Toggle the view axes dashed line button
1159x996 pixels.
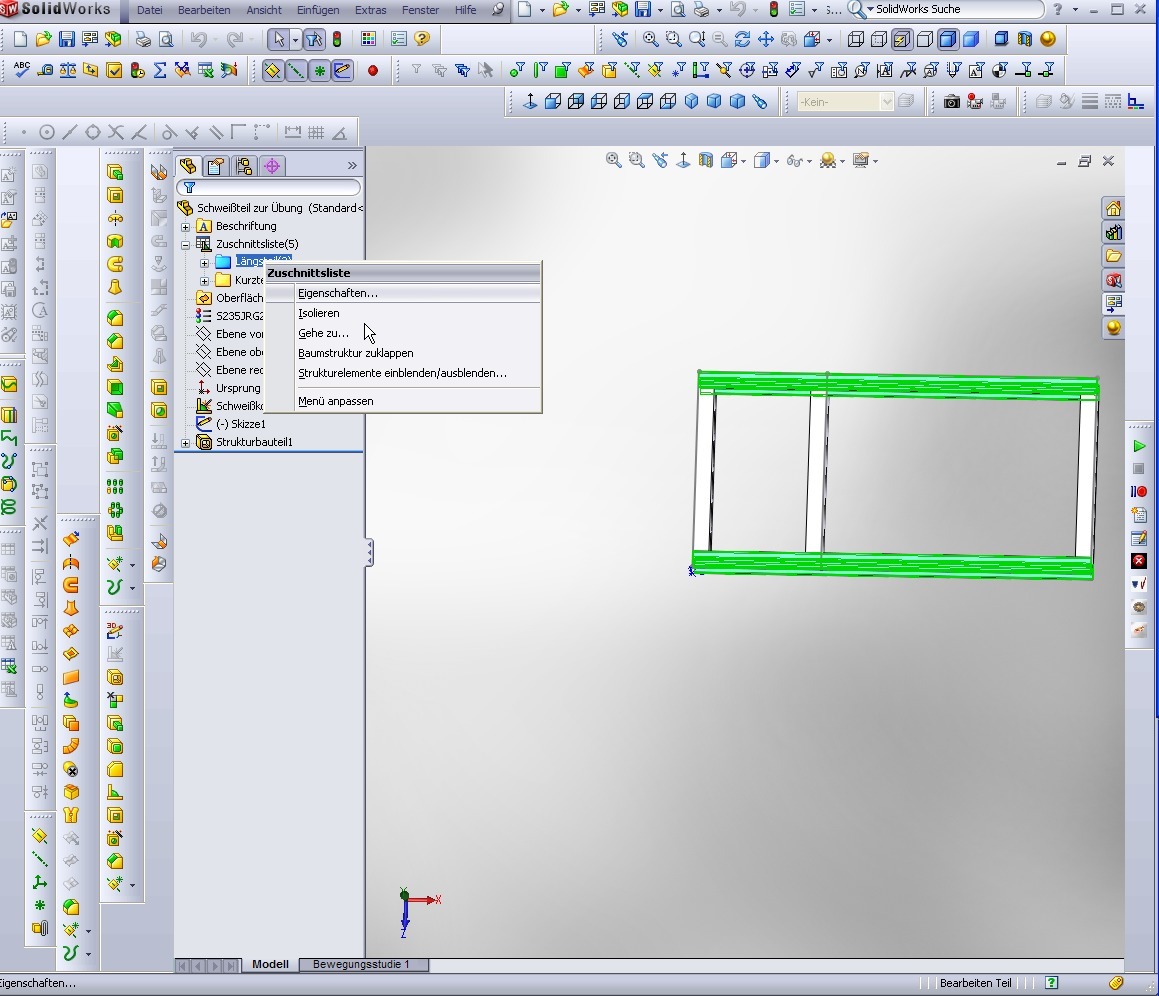click(x=296, y=71)
